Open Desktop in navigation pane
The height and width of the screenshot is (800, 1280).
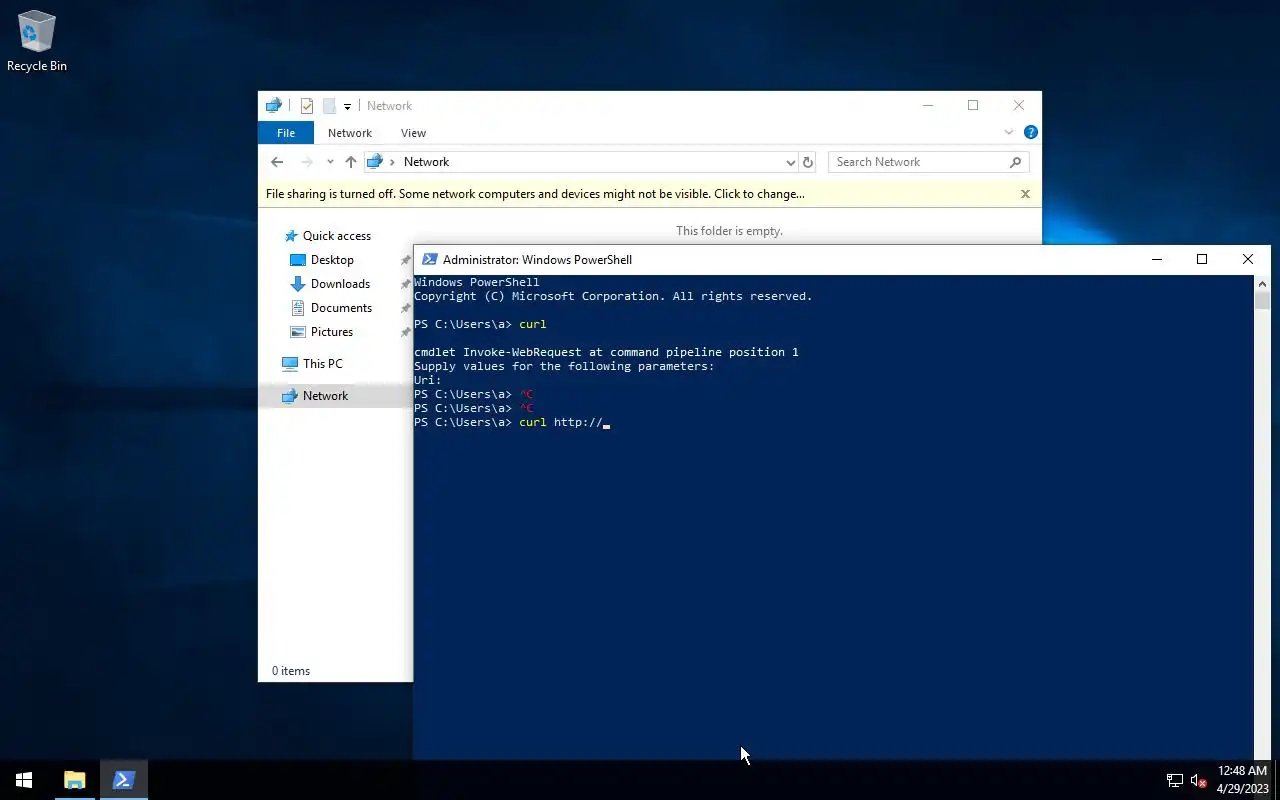(x=332, y=260)
